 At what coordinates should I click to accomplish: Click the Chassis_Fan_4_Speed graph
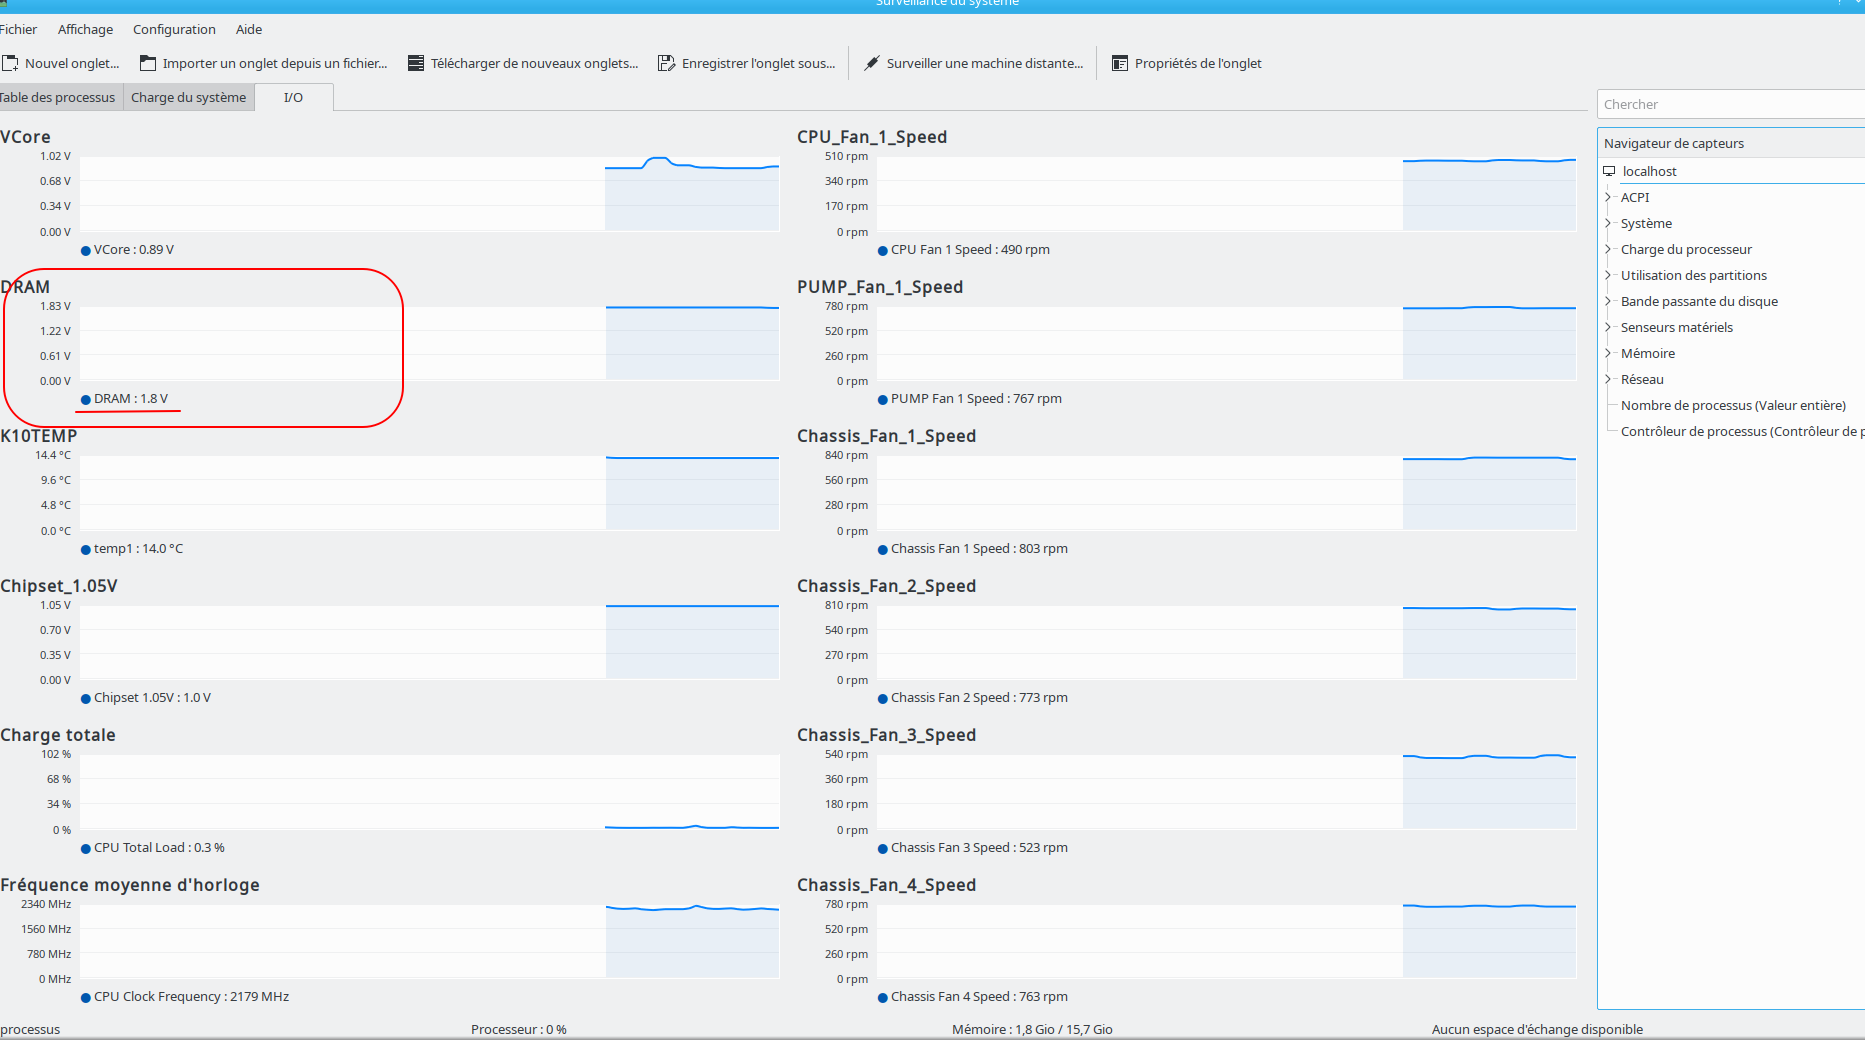coord(1226,941)
